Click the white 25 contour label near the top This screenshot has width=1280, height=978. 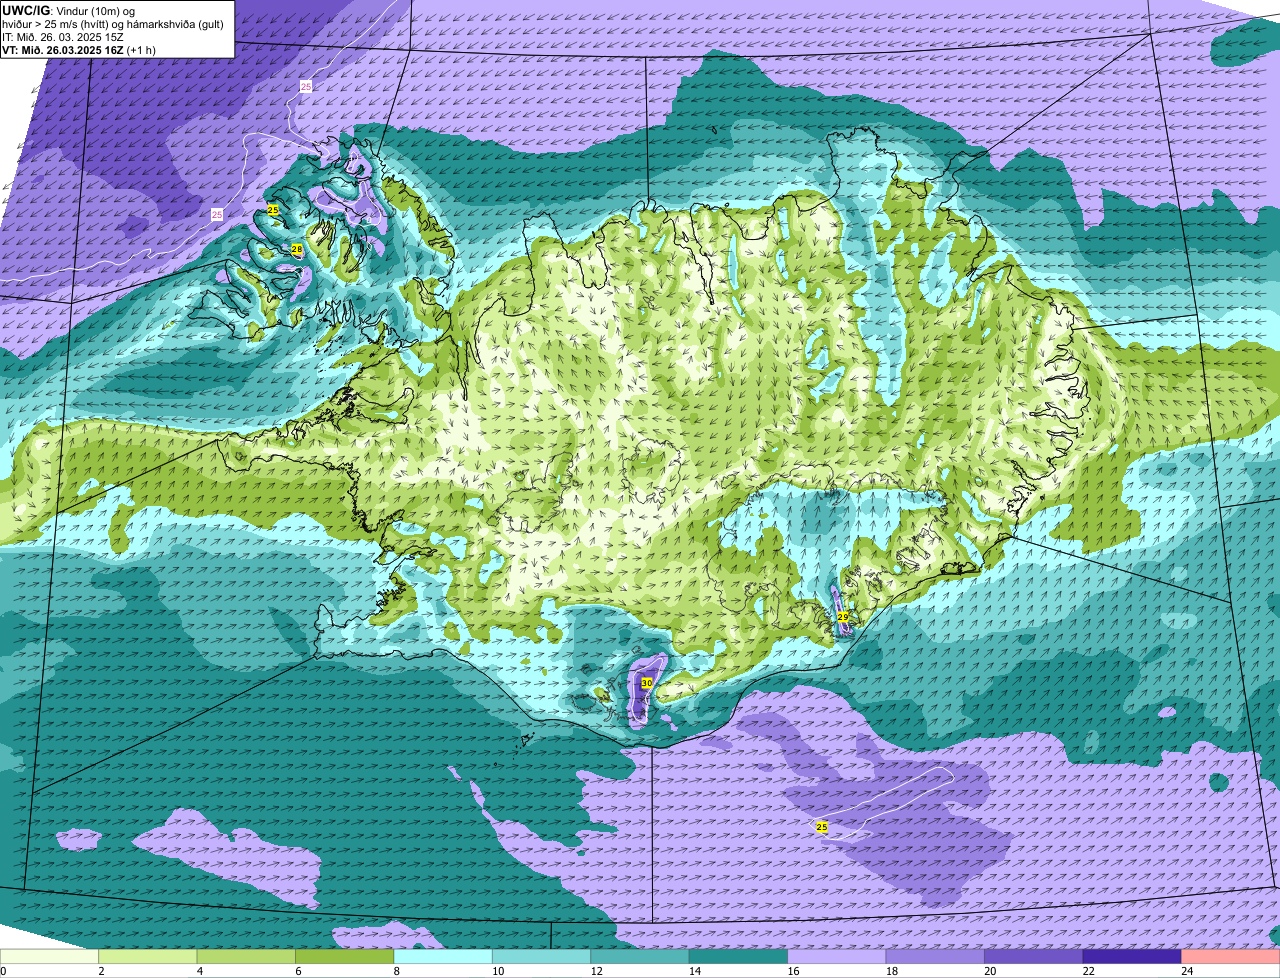(x=306, y=87)
